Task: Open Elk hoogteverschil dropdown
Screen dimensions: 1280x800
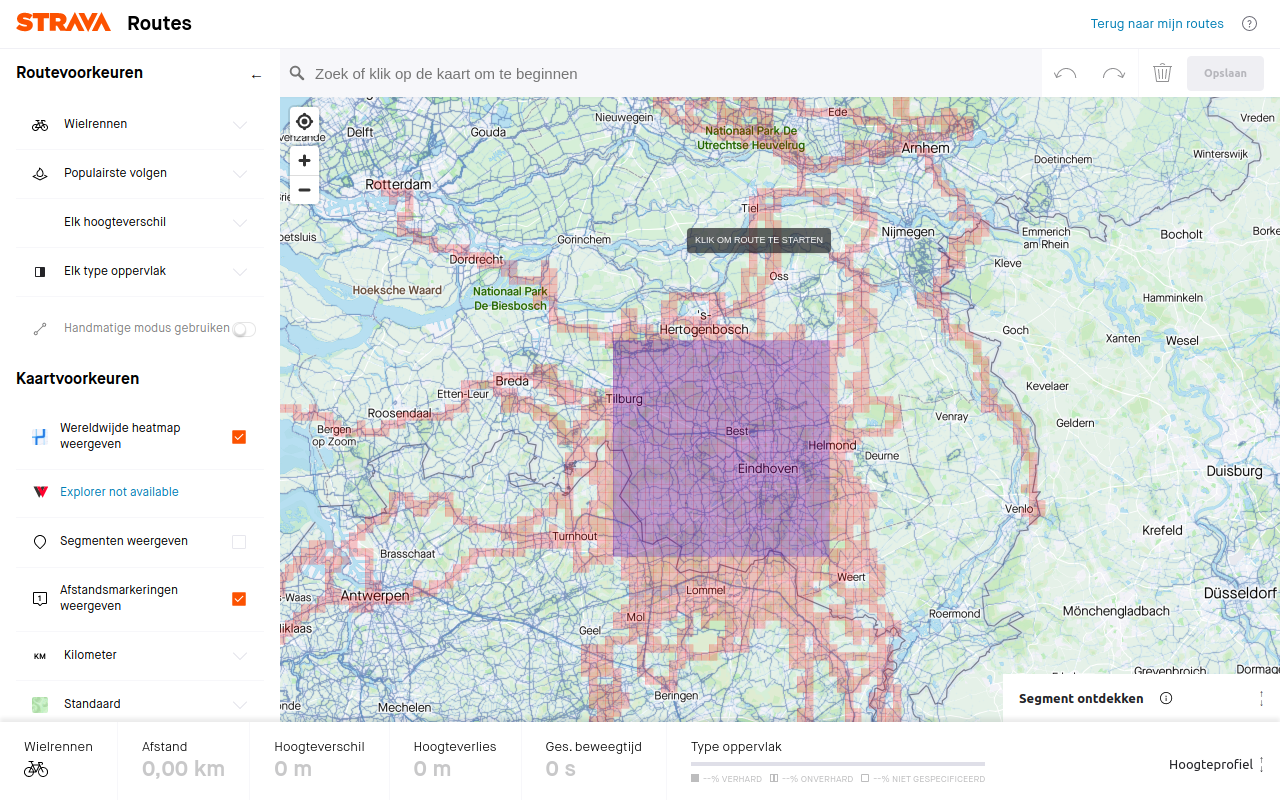Action: pos(140,223)
